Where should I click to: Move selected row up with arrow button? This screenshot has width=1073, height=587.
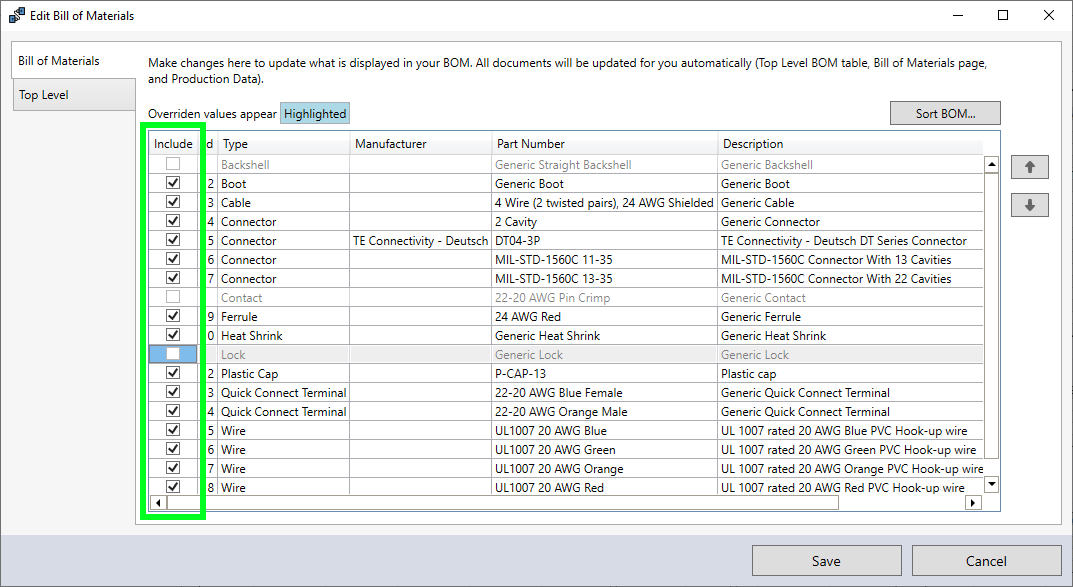tap(1029, 167)
